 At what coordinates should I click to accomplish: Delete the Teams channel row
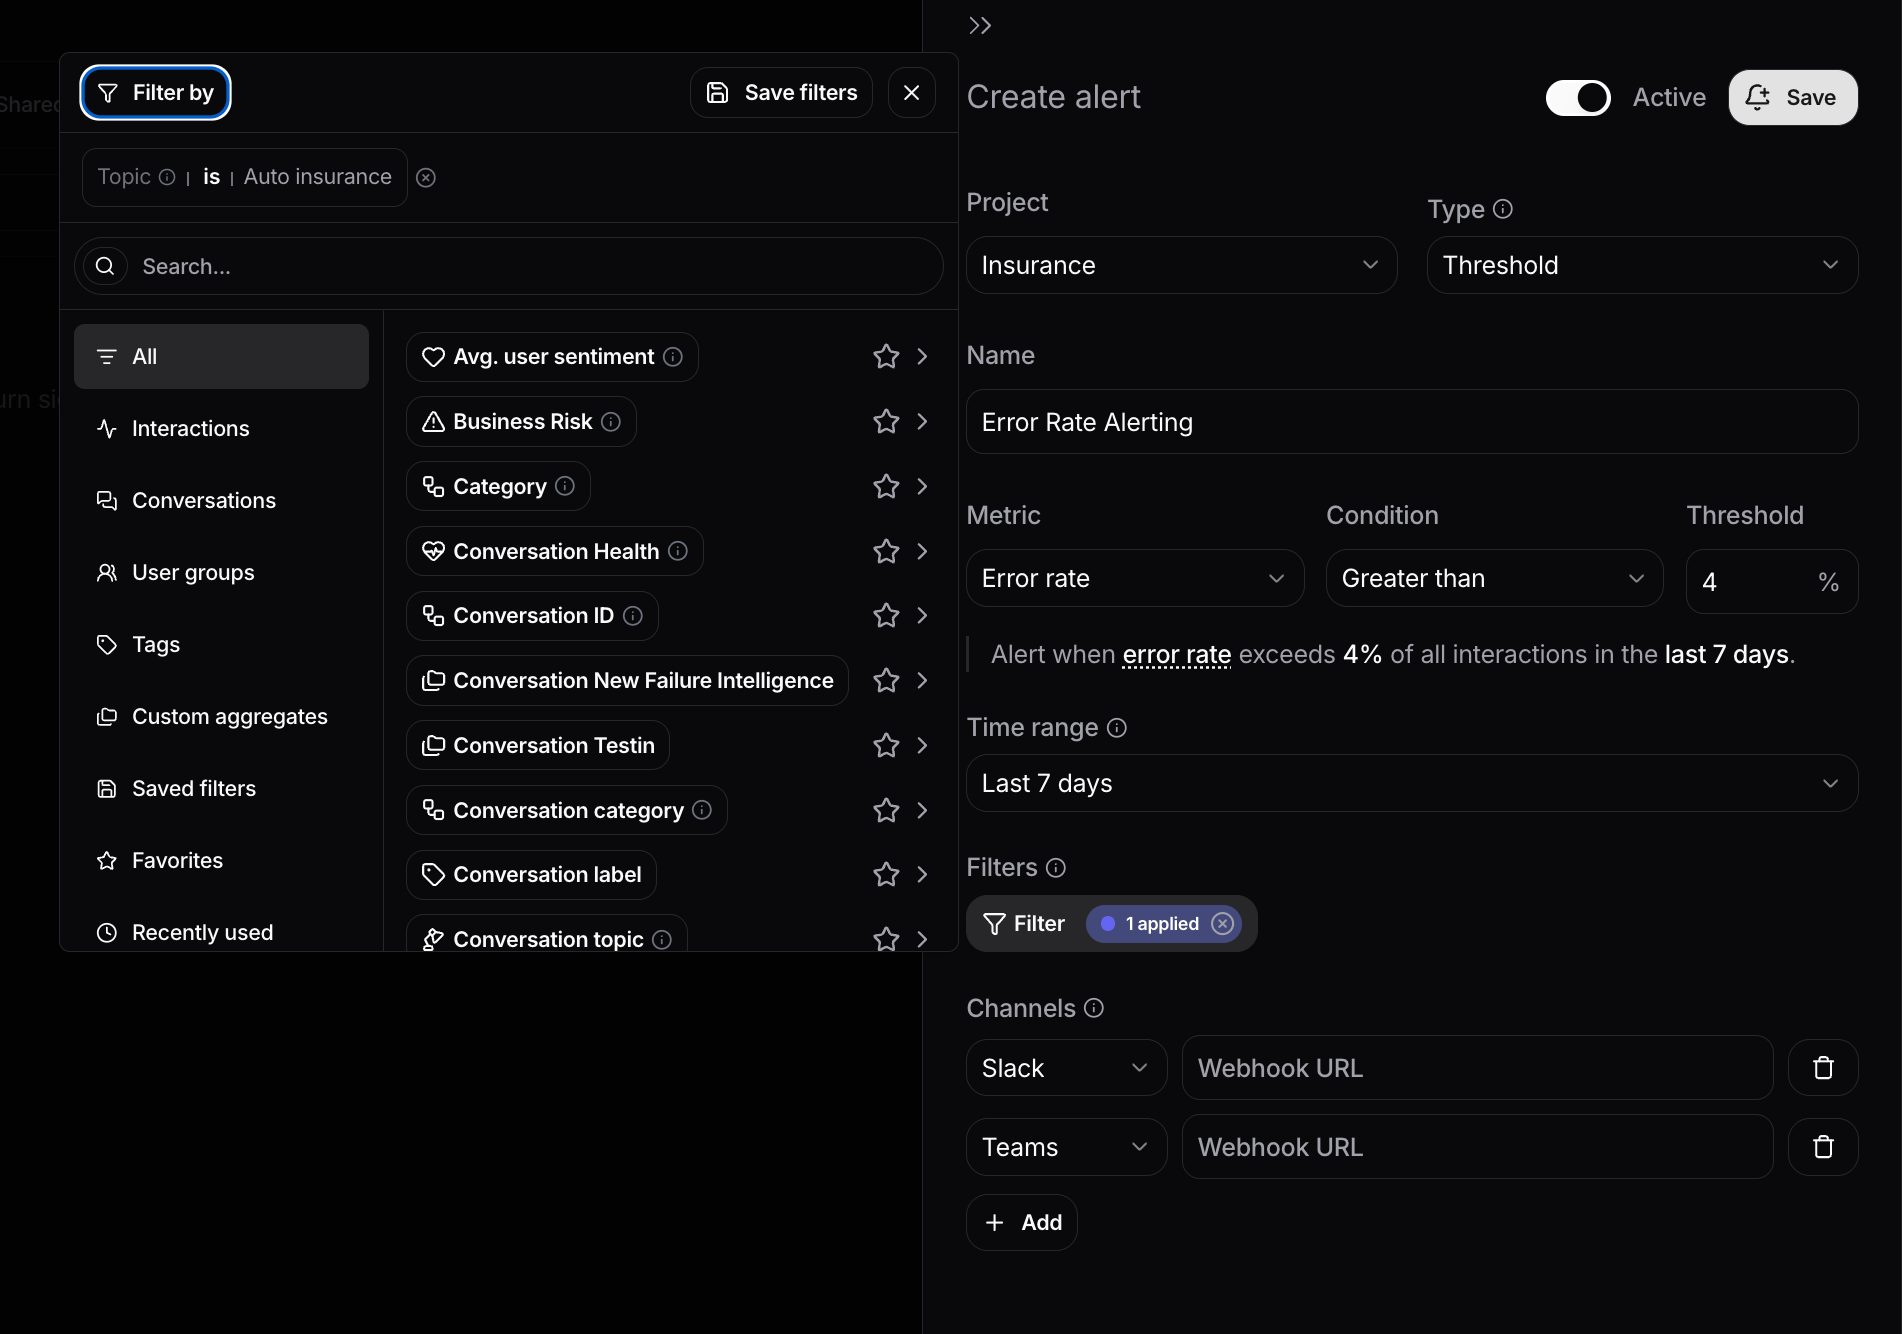coord(1823,1147)
